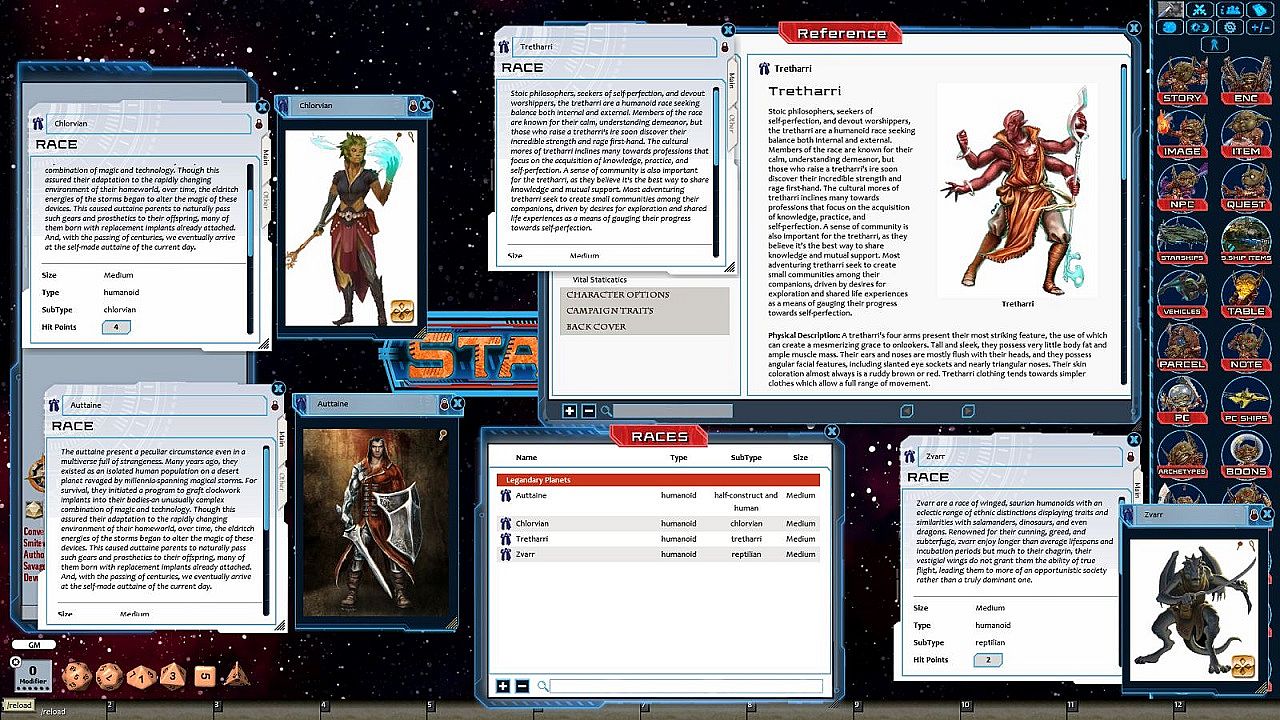
Task: Collapse all in the Races list
Action: pyautogui.click(x=522, y=686)
